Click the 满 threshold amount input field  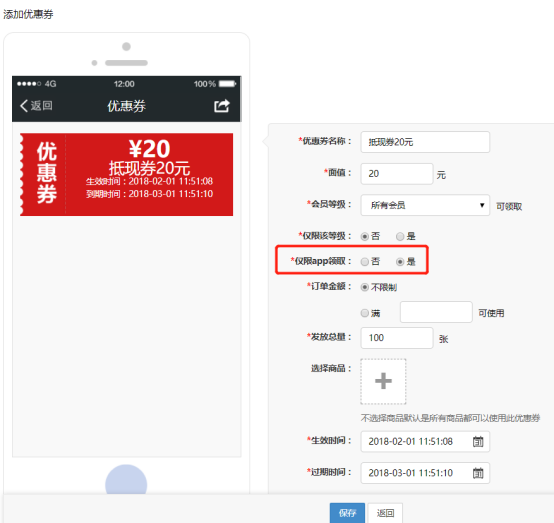coord(436,312)
